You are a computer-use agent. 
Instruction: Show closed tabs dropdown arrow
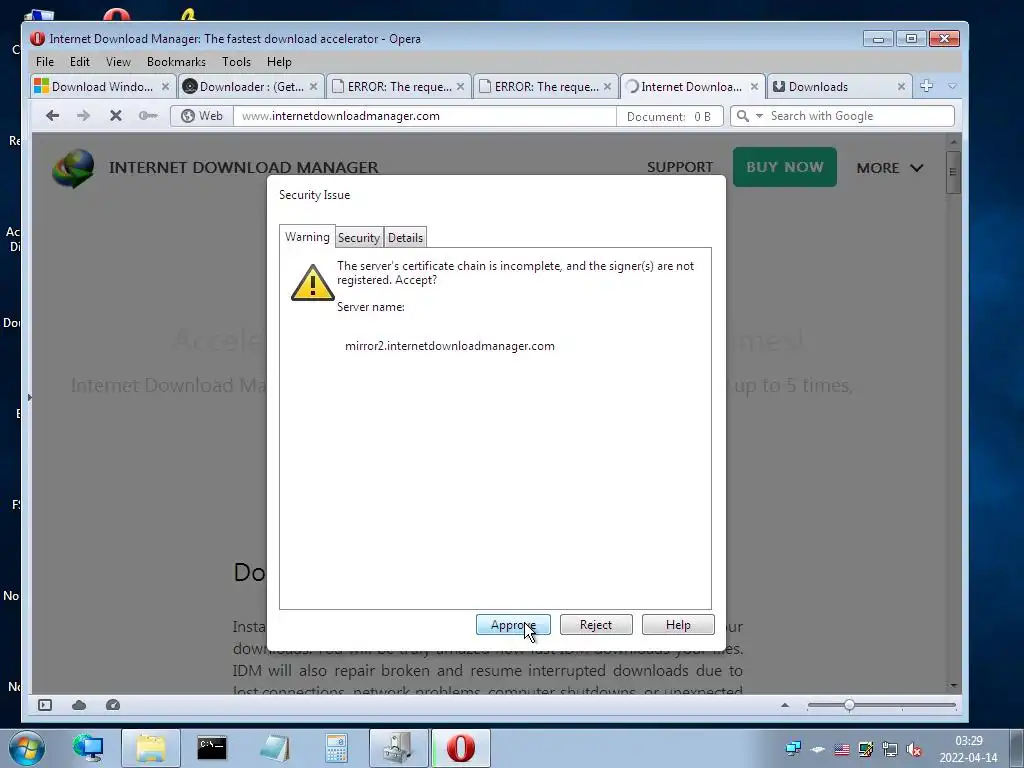(952, 86)
